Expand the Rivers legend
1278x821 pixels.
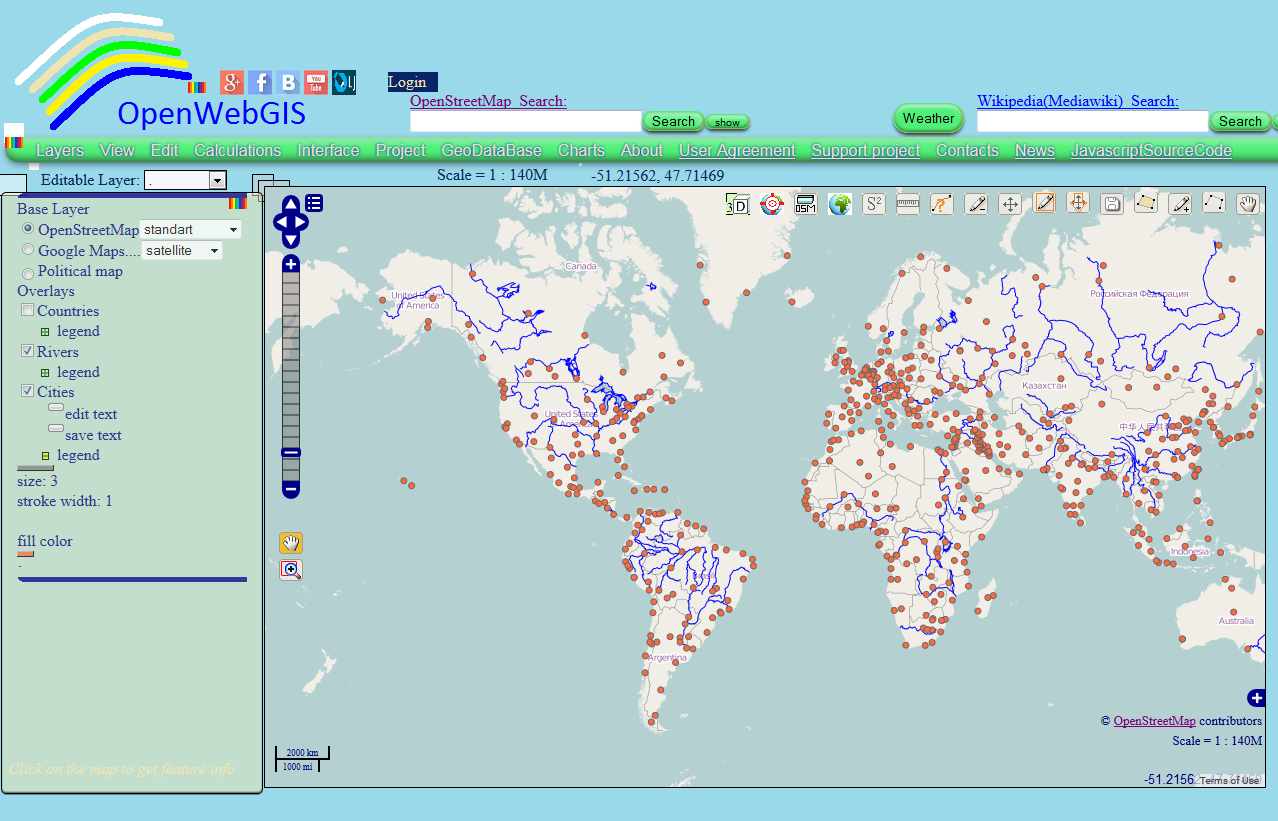coord(45,373)
